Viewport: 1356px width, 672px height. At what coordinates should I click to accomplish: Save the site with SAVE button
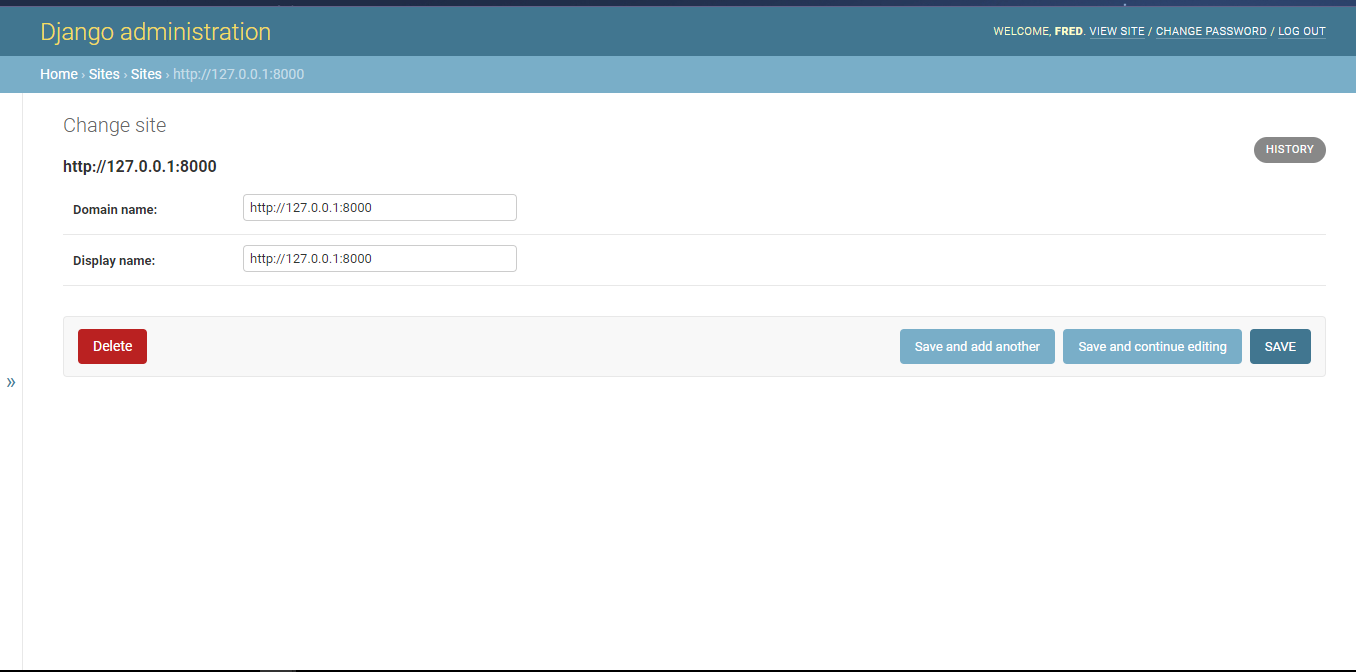tap(1280, 346)
